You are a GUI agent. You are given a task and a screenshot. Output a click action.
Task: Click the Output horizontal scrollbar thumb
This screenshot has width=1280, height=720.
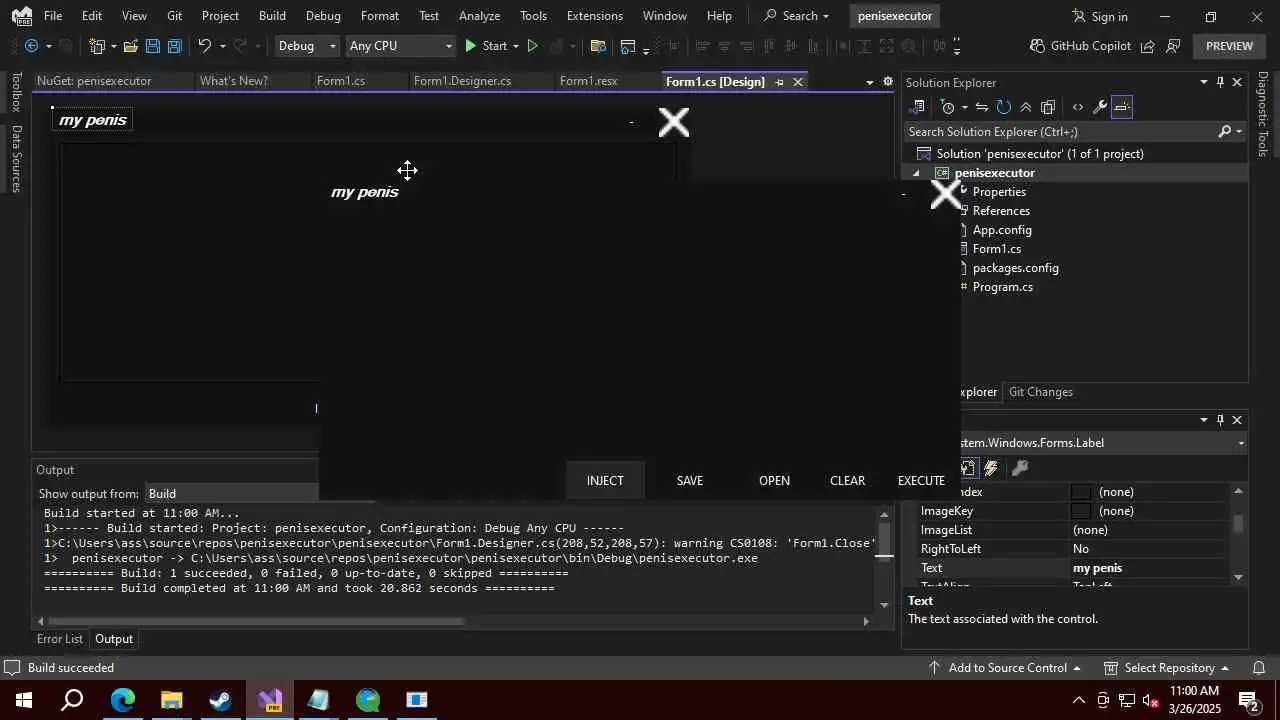pyautogui.click(x=255, y=622)
